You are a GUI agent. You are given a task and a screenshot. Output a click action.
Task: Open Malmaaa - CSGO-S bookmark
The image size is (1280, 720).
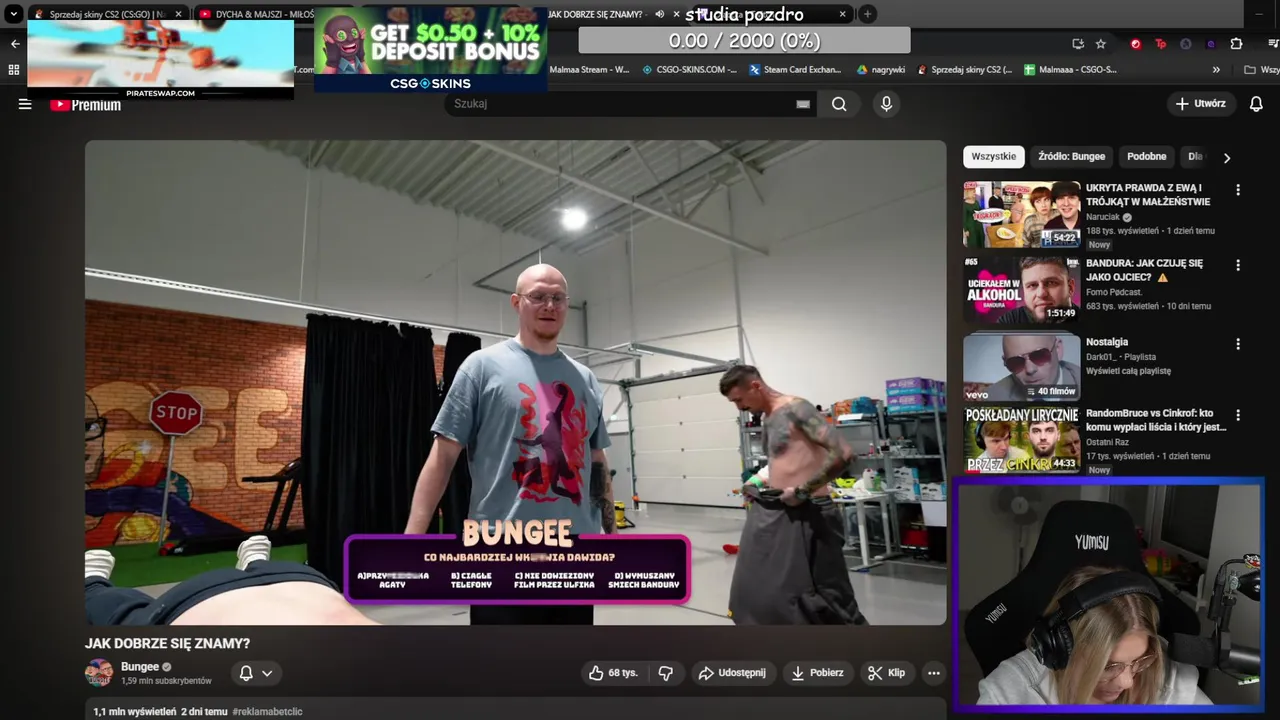click(x=1070, y=70)
